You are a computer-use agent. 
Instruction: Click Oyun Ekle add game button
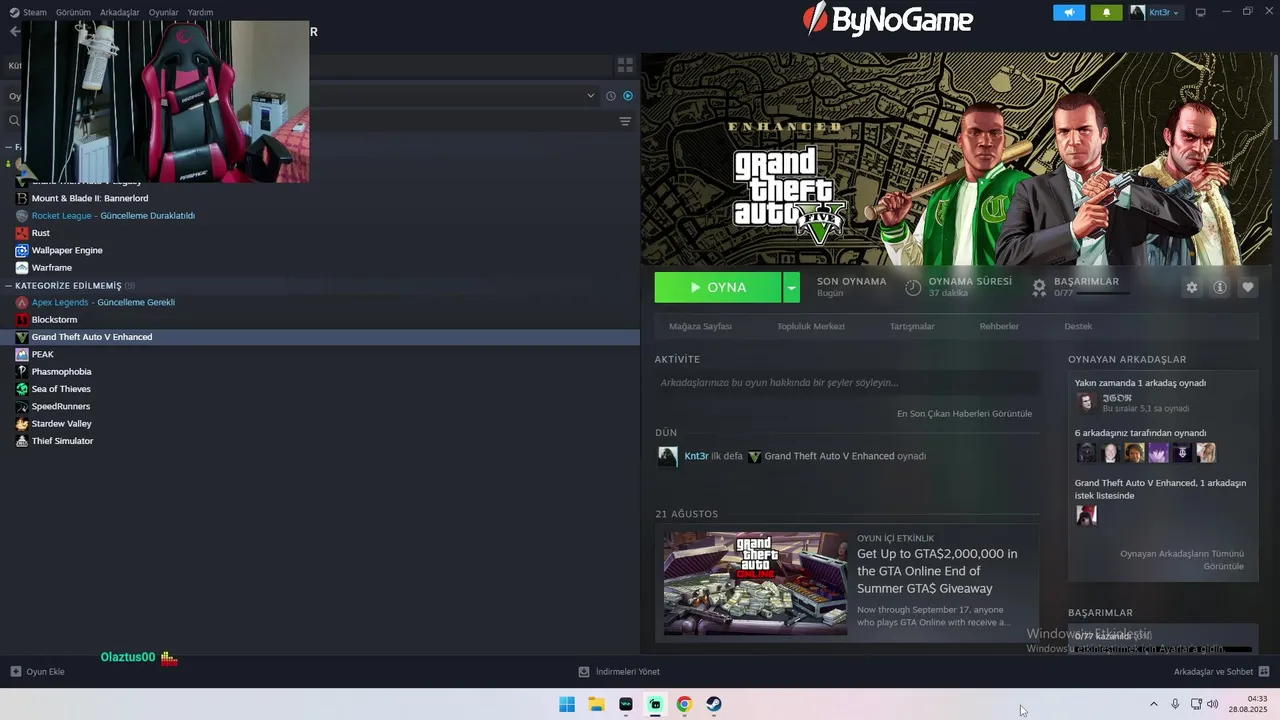(38, 672)
